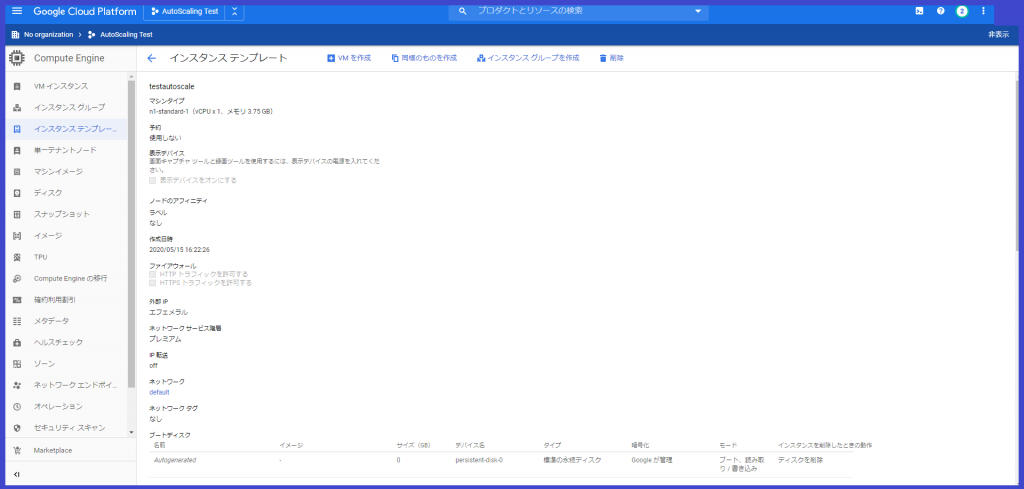Click the TPU sidebar icon

coord(17,257)
